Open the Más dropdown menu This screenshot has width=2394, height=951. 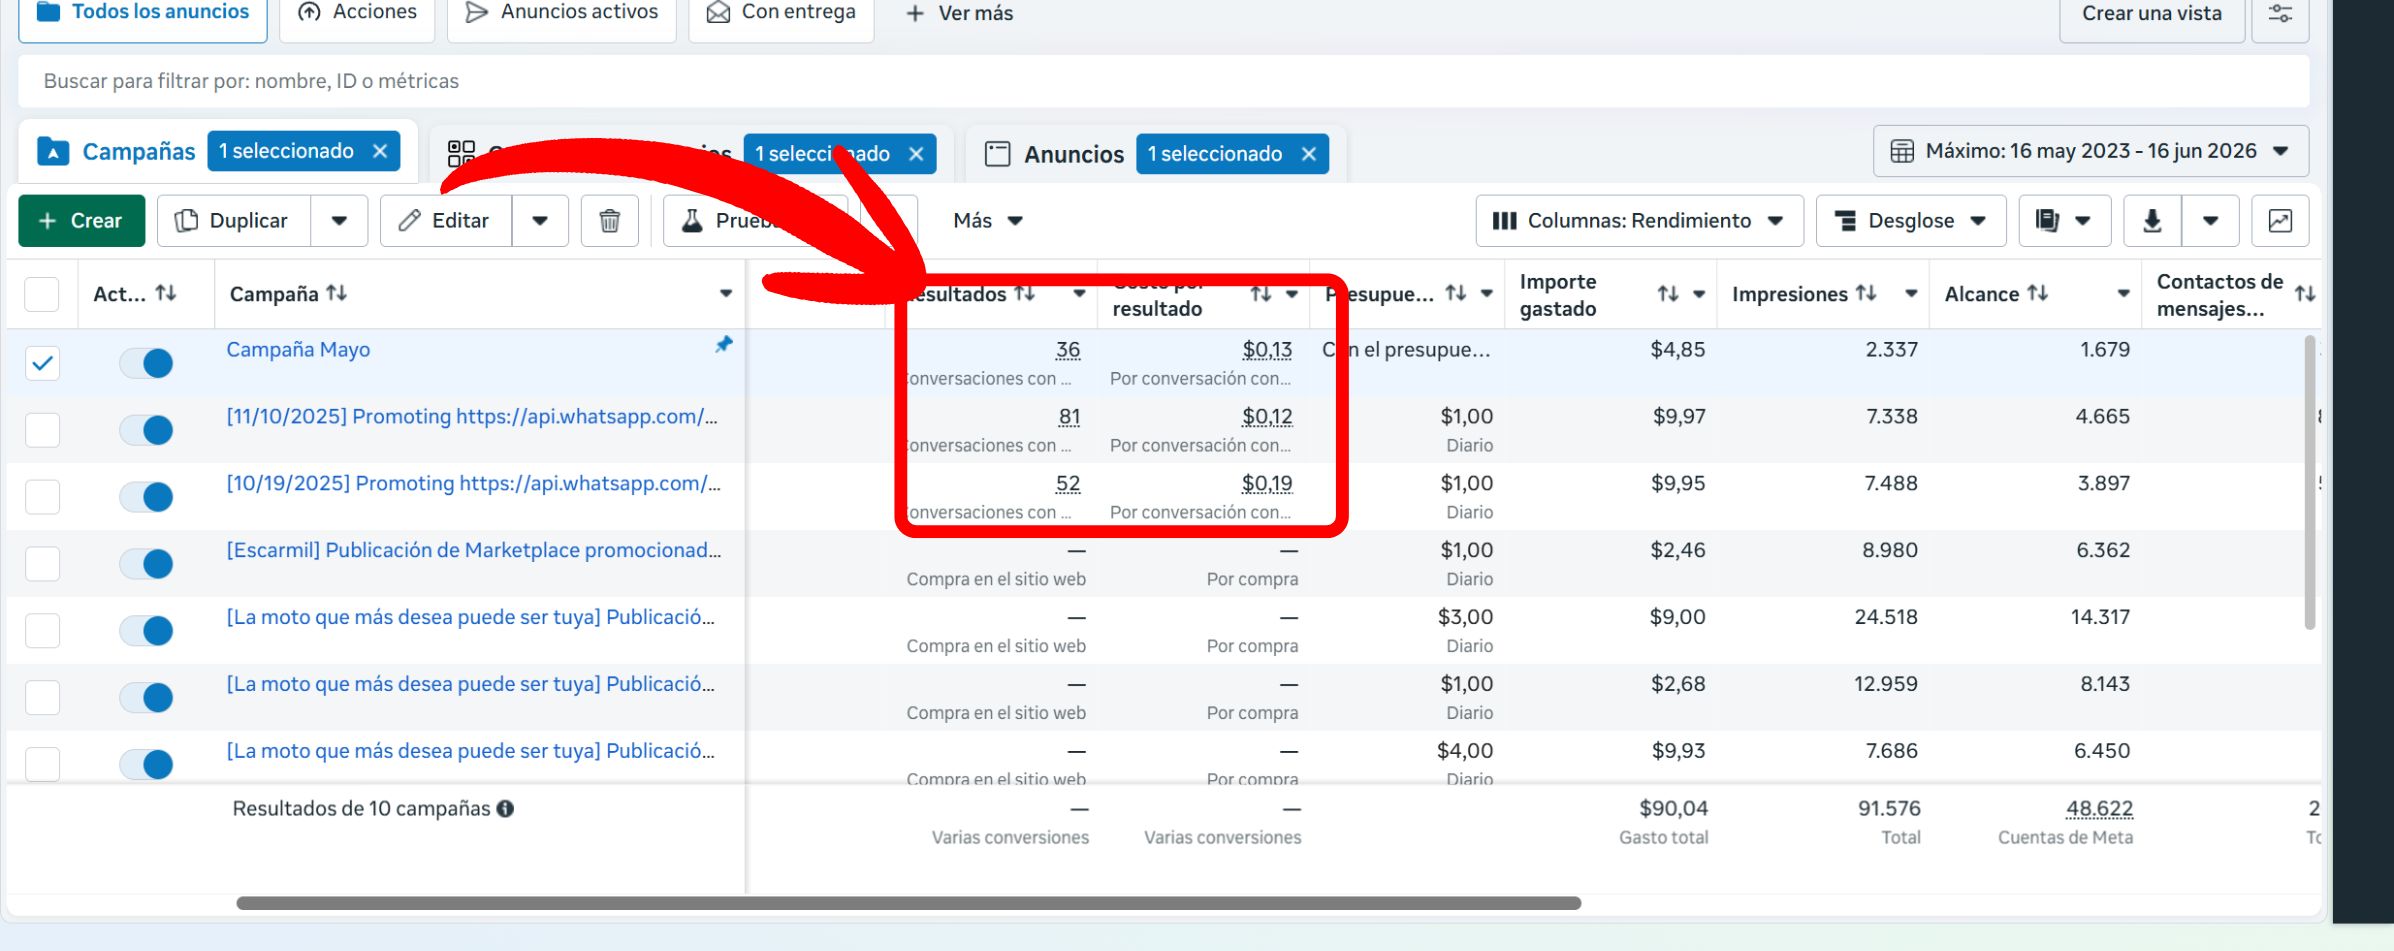pos(988,221)
